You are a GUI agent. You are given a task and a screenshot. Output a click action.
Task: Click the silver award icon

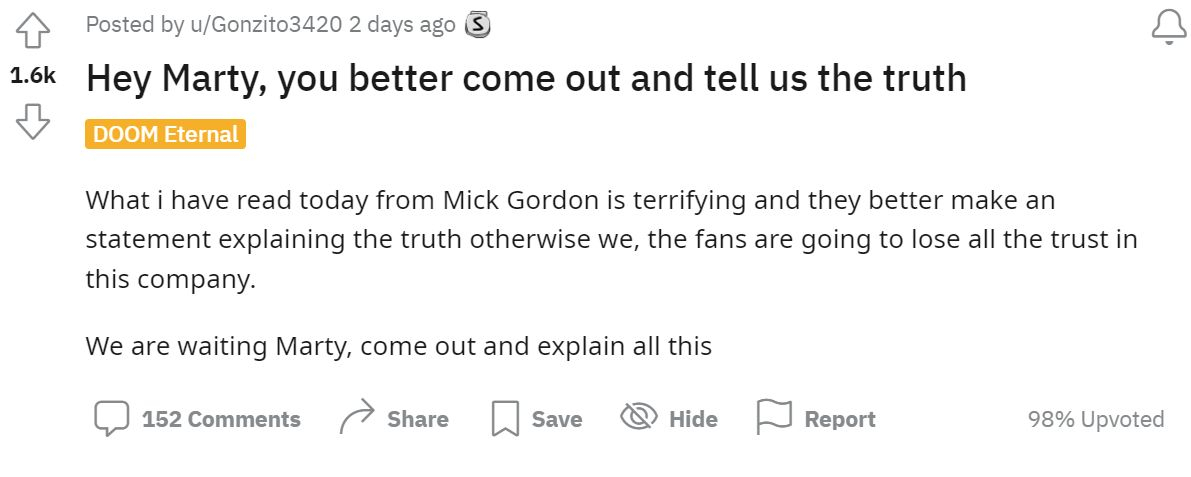(x=479, y=25)
